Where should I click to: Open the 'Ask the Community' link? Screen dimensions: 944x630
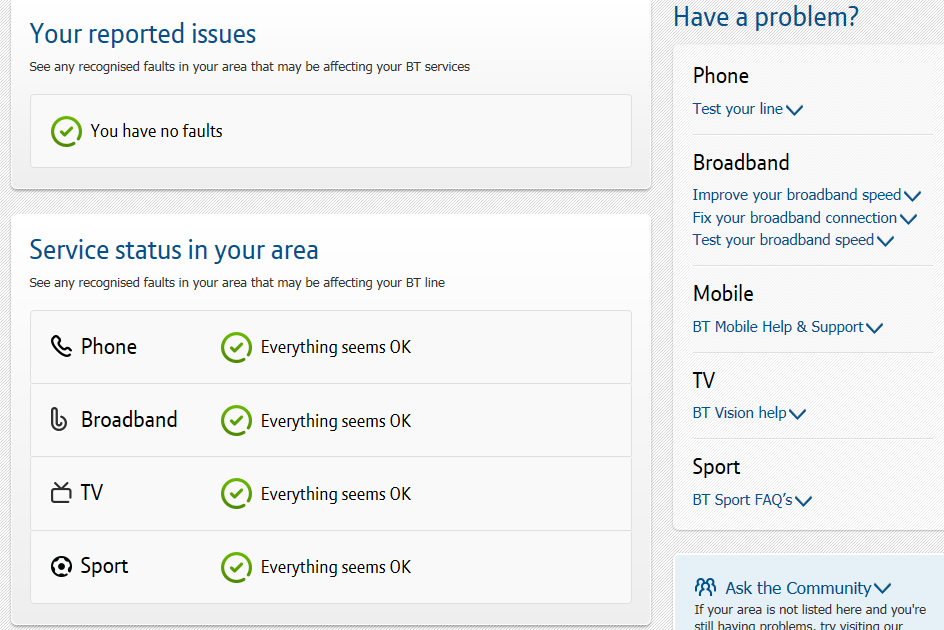tap(798, 588)
